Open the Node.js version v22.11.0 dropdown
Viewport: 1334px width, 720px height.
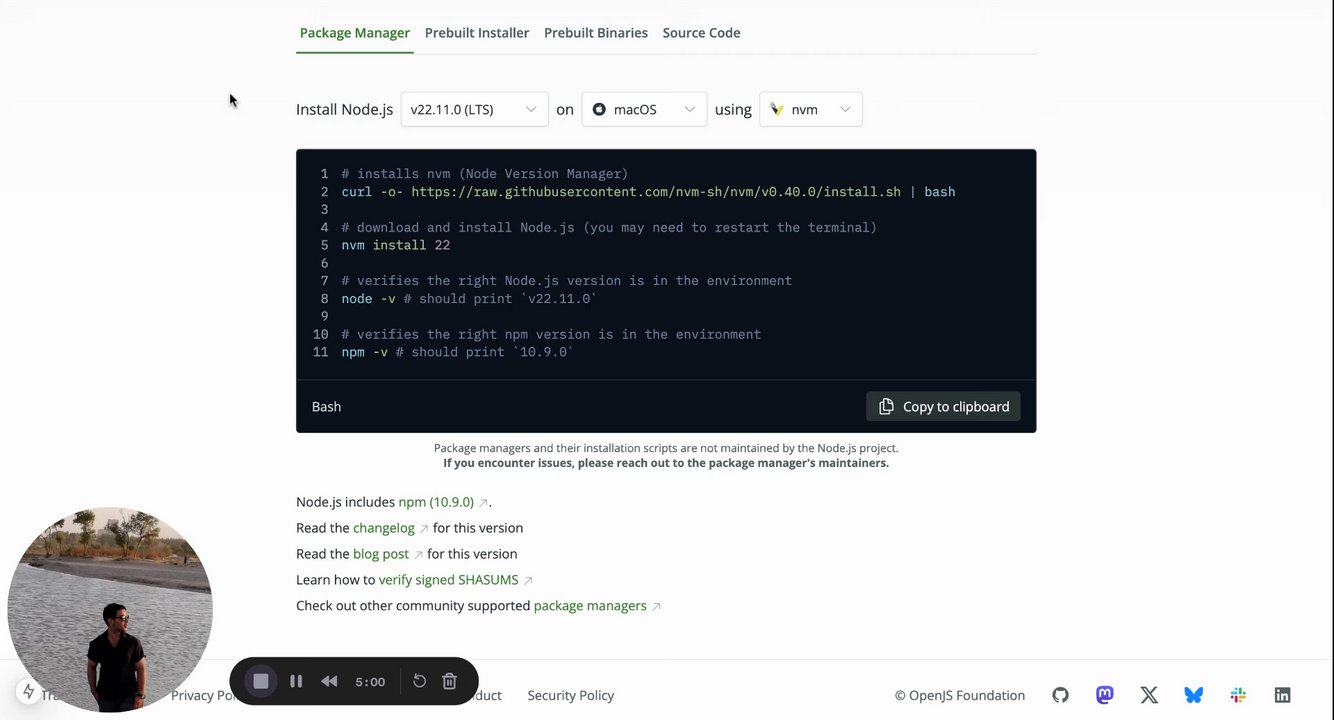pos(474,110)
